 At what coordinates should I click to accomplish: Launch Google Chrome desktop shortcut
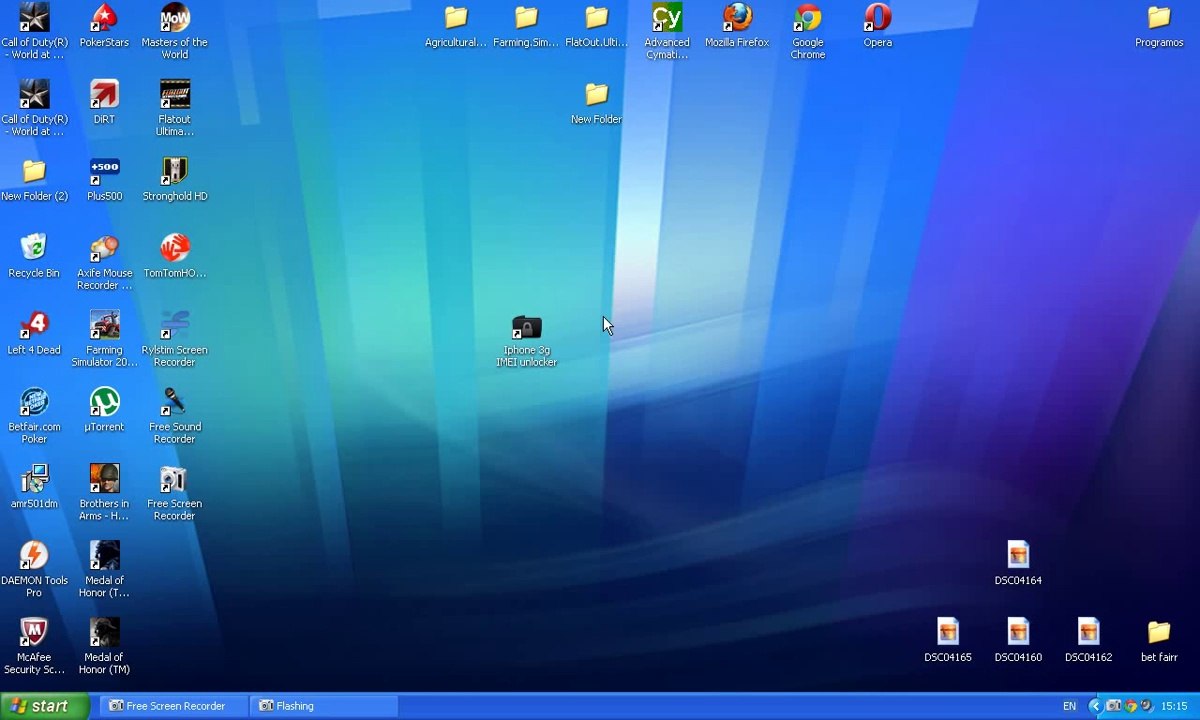[x=808, y=18]
